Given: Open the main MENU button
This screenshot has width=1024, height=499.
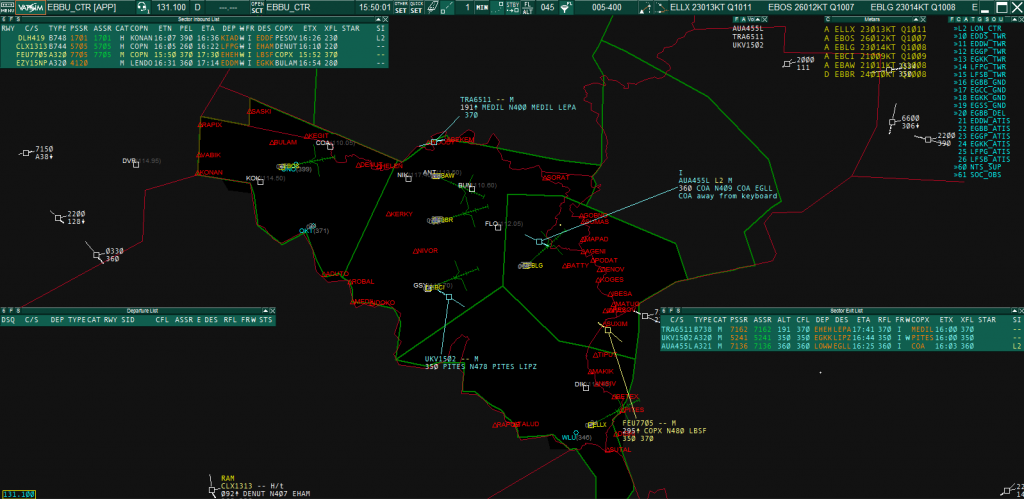Looking at the screenshot, I should pos(7,10).
